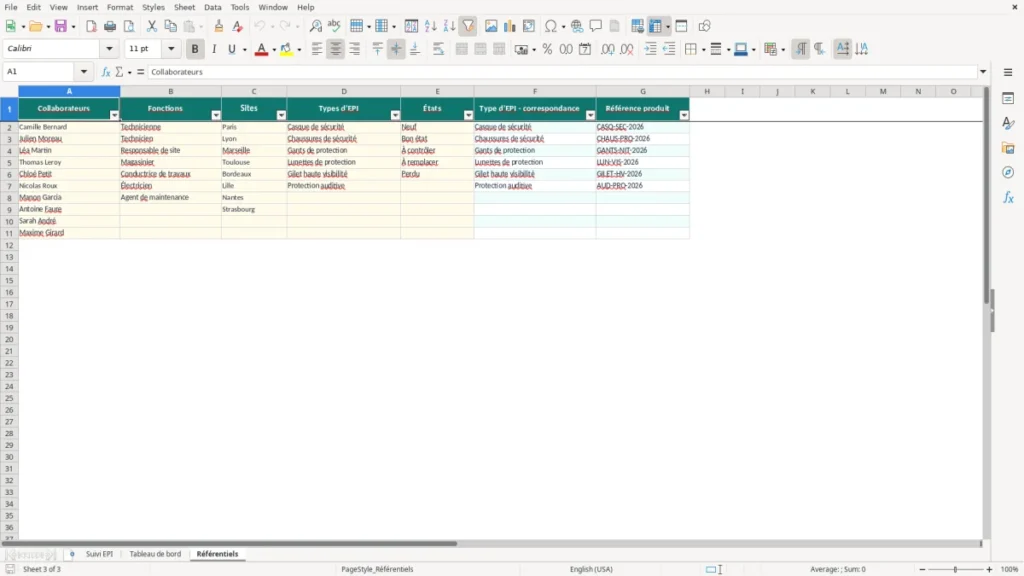Viewport: 1024px width, 576px height.
Task: Toggle Center Vertically alignment
Action: (x=396, y=49)
